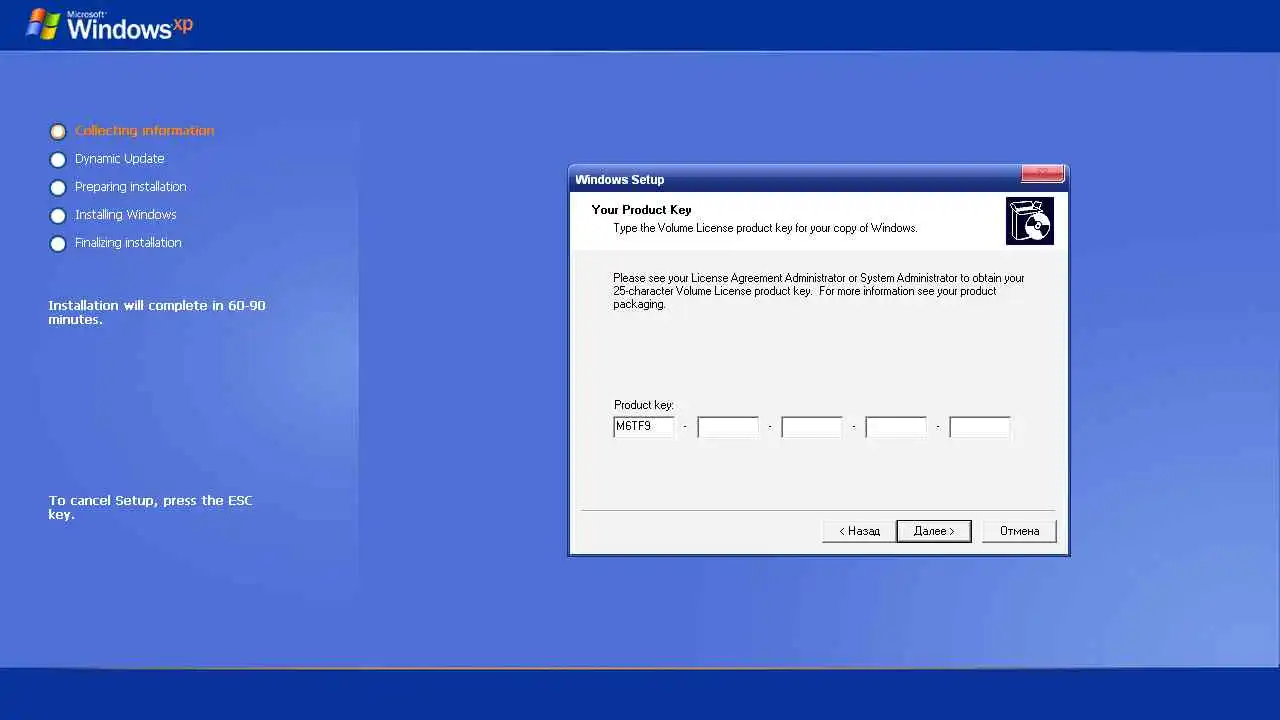Viewport: 1280px width, 720px height.
Task: Click the Installing Windows step indicator
Action: tap(58, 215)
